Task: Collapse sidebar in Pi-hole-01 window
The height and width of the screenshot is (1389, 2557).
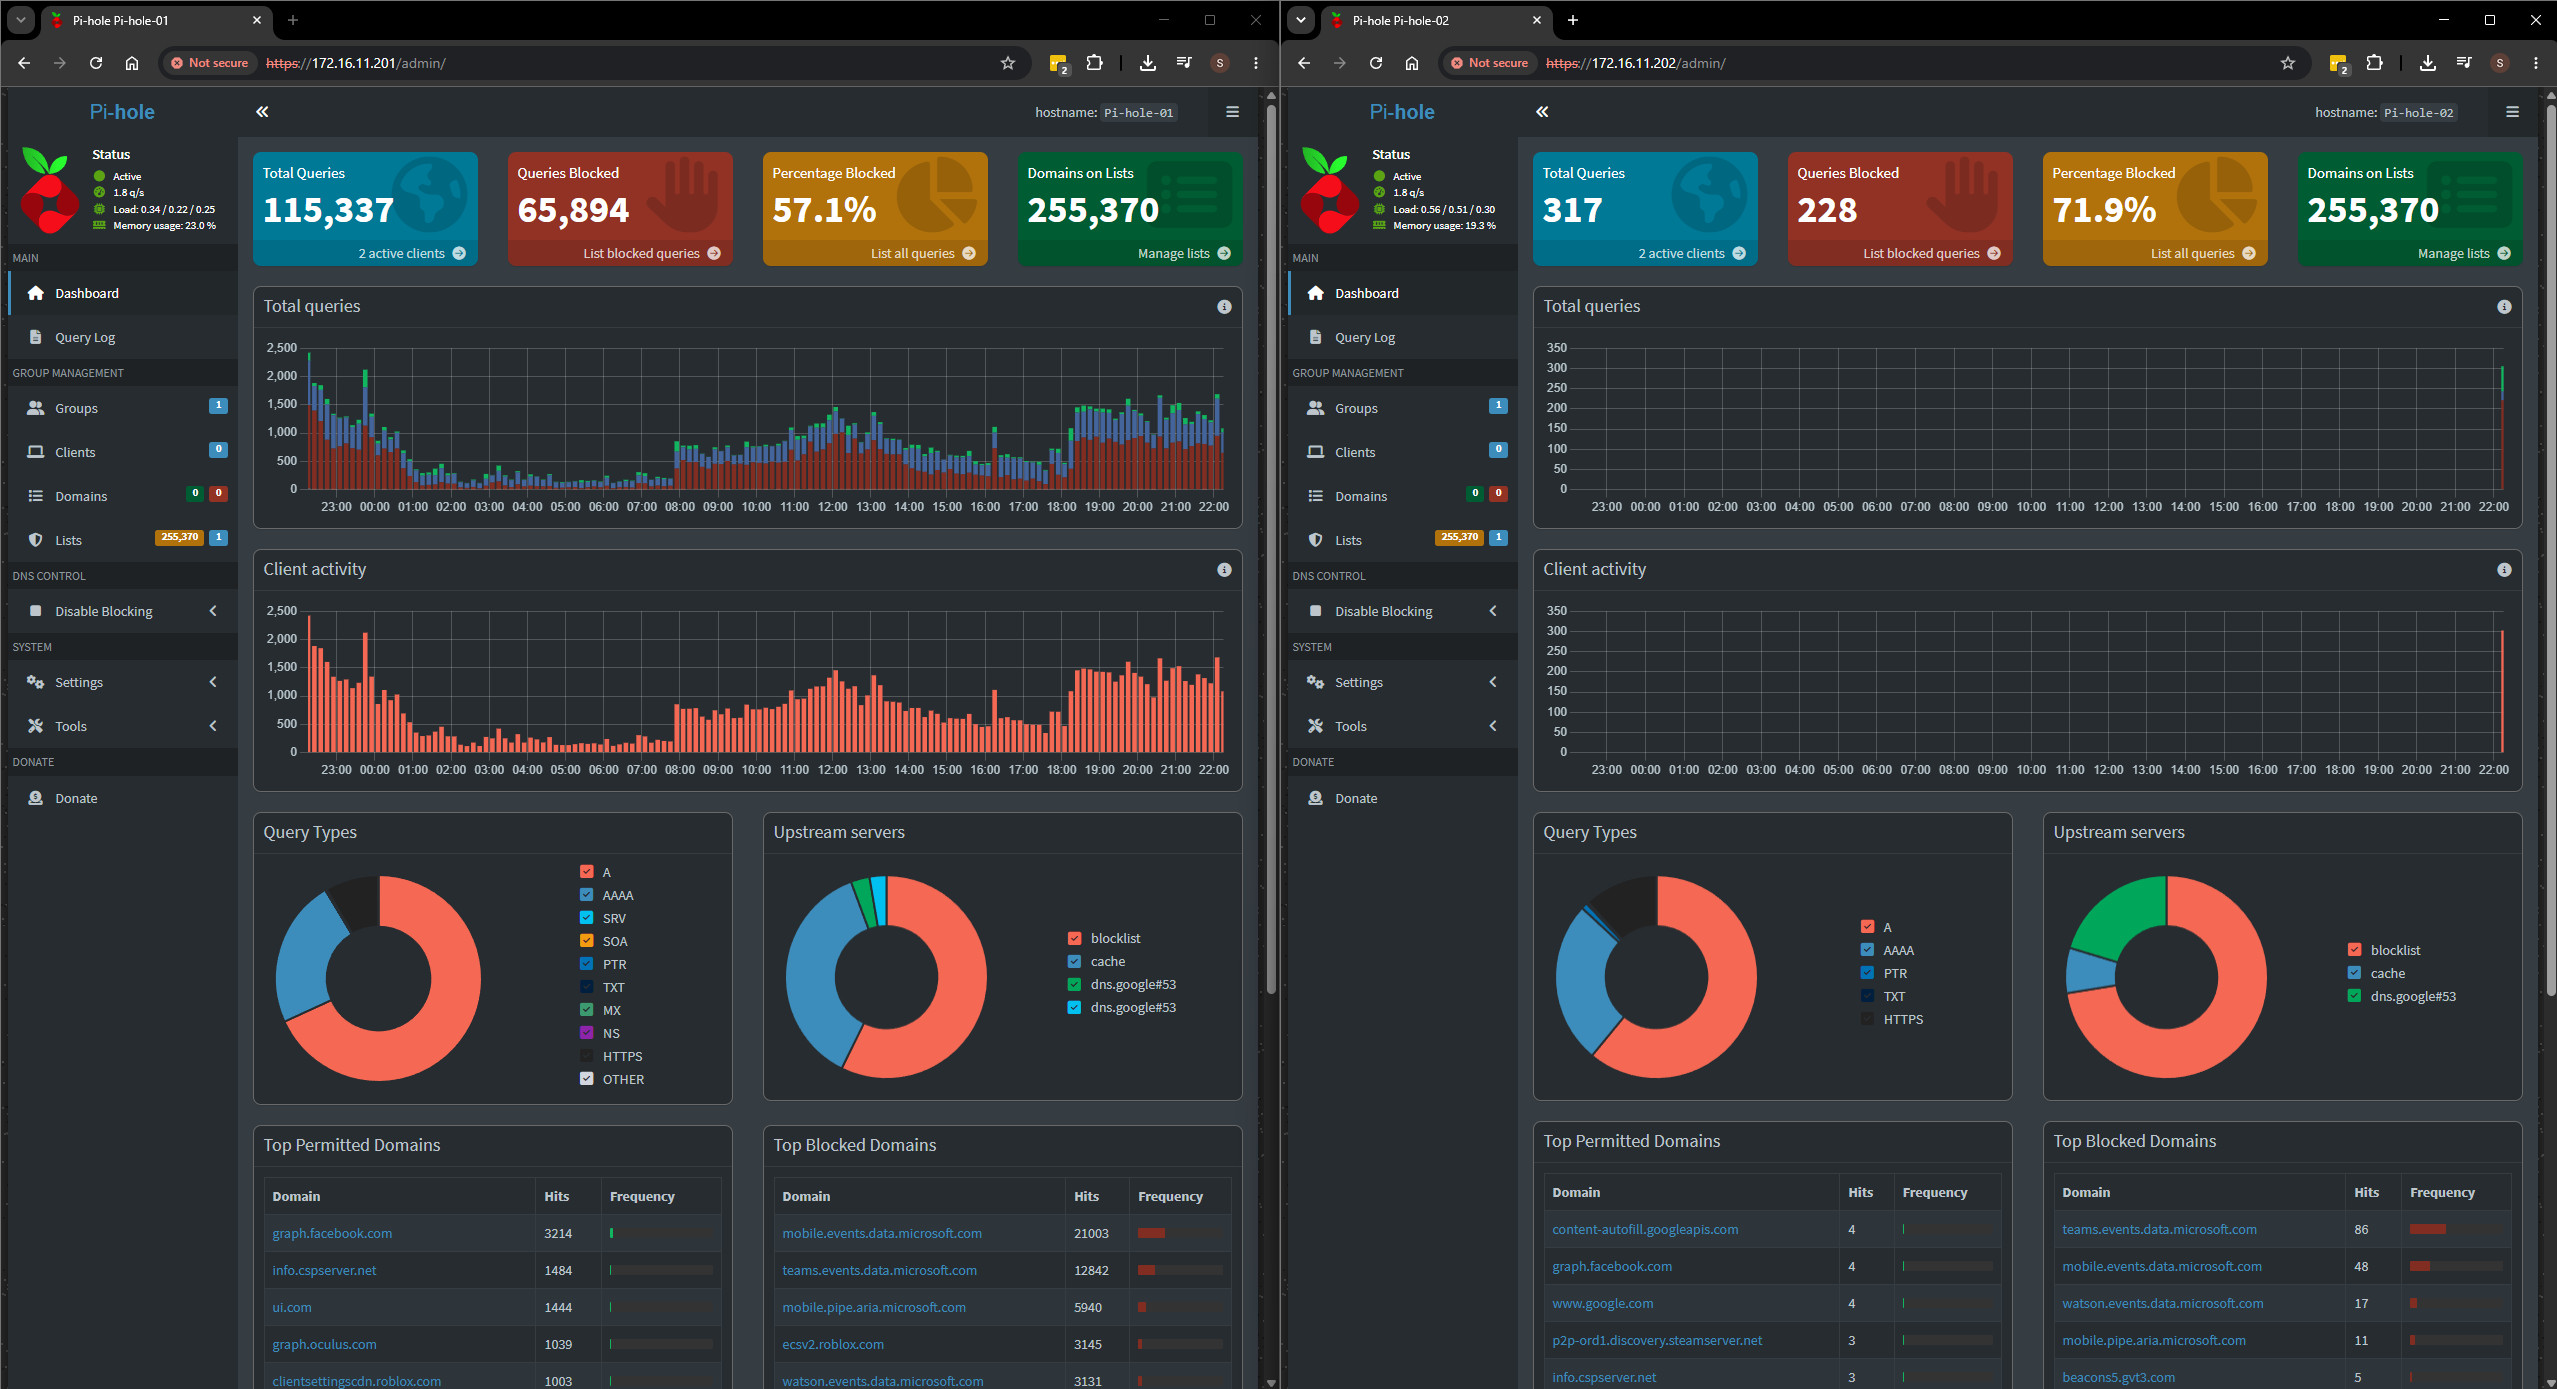Action: pos(262,112)
